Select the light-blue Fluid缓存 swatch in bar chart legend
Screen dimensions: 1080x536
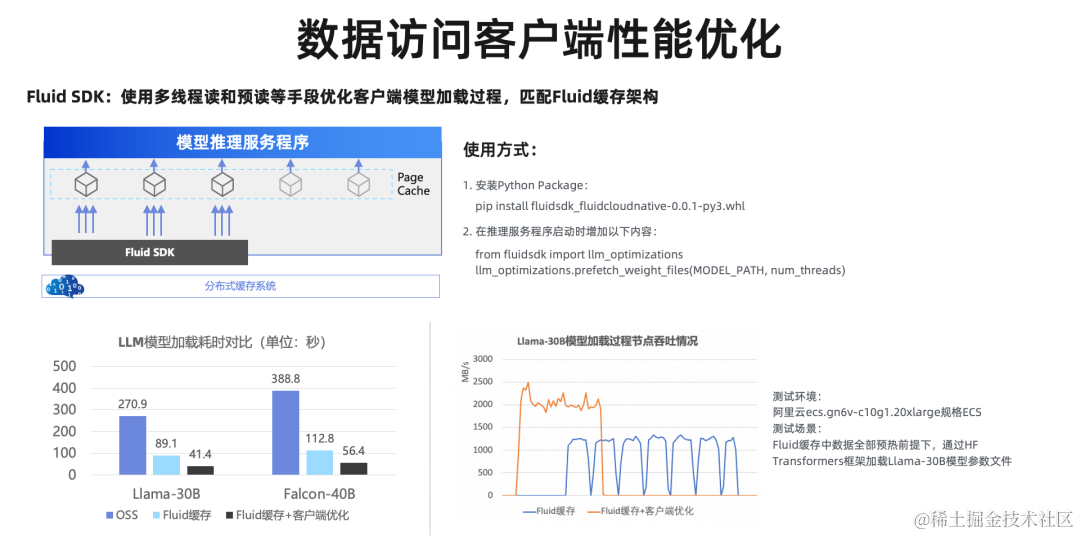click(x=158, y=515)
